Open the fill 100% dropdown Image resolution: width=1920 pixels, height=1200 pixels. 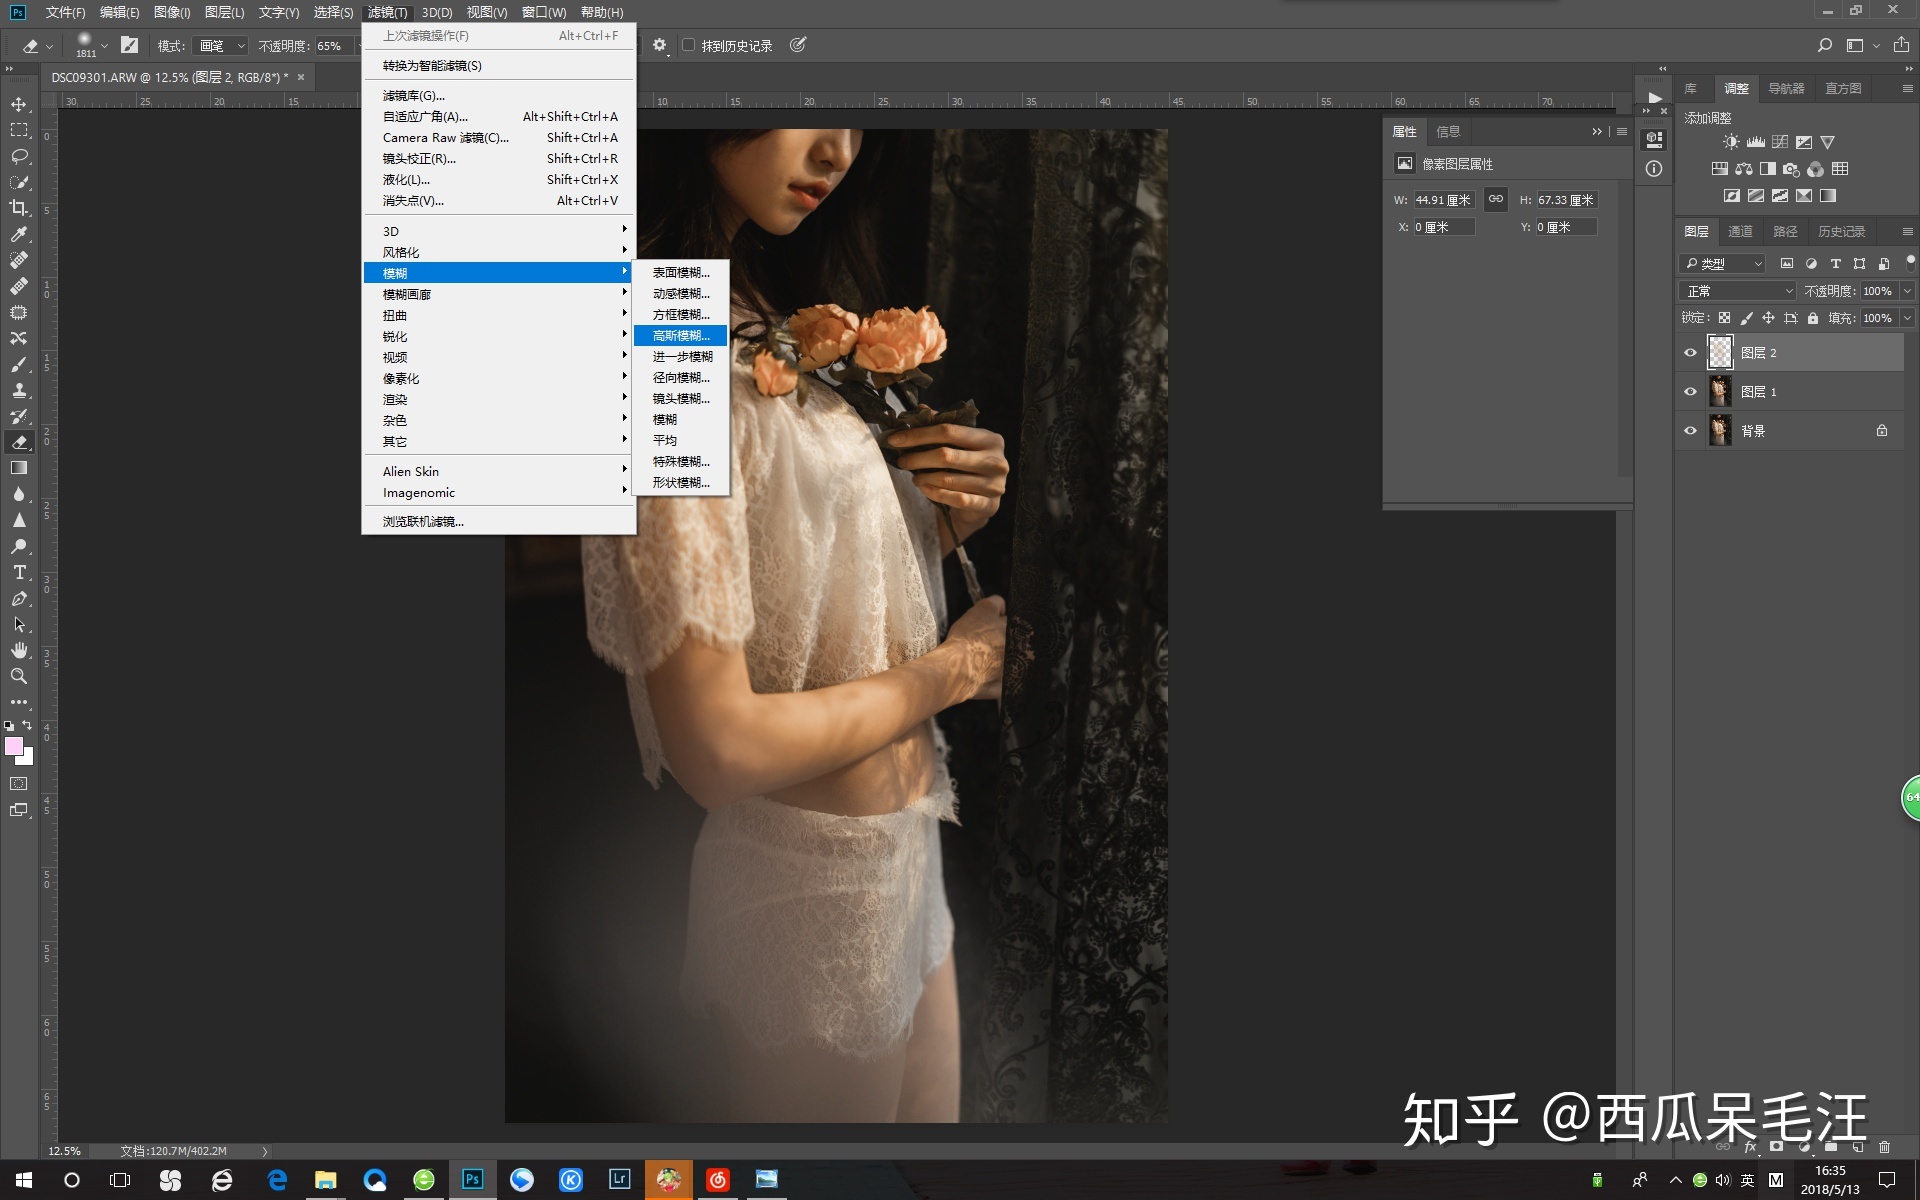(x=1907, y=318)
